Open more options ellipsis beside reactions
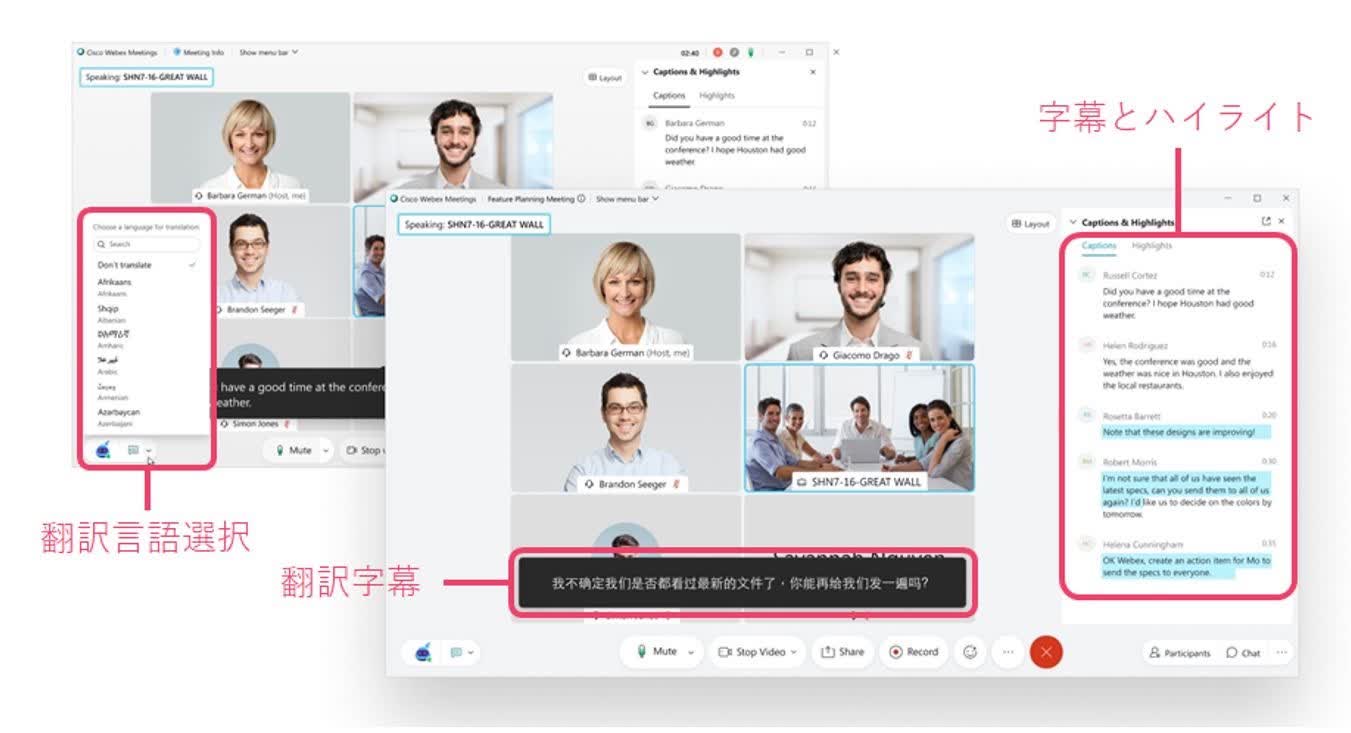Viewport: 1351px width, 733px height. pyautogui.click(x=1007, y=652)
